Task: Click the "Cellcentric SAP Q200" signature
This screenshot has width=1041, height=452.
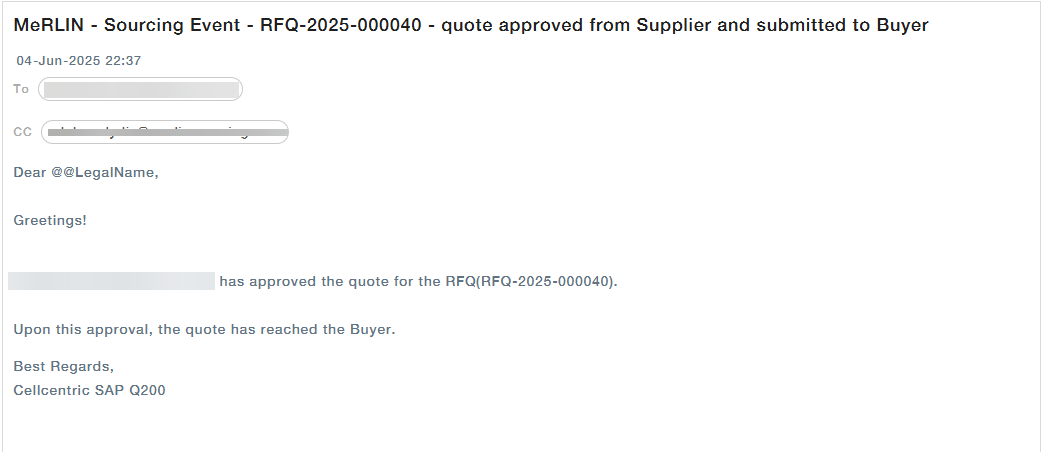Action: click(x=89, y=390)
